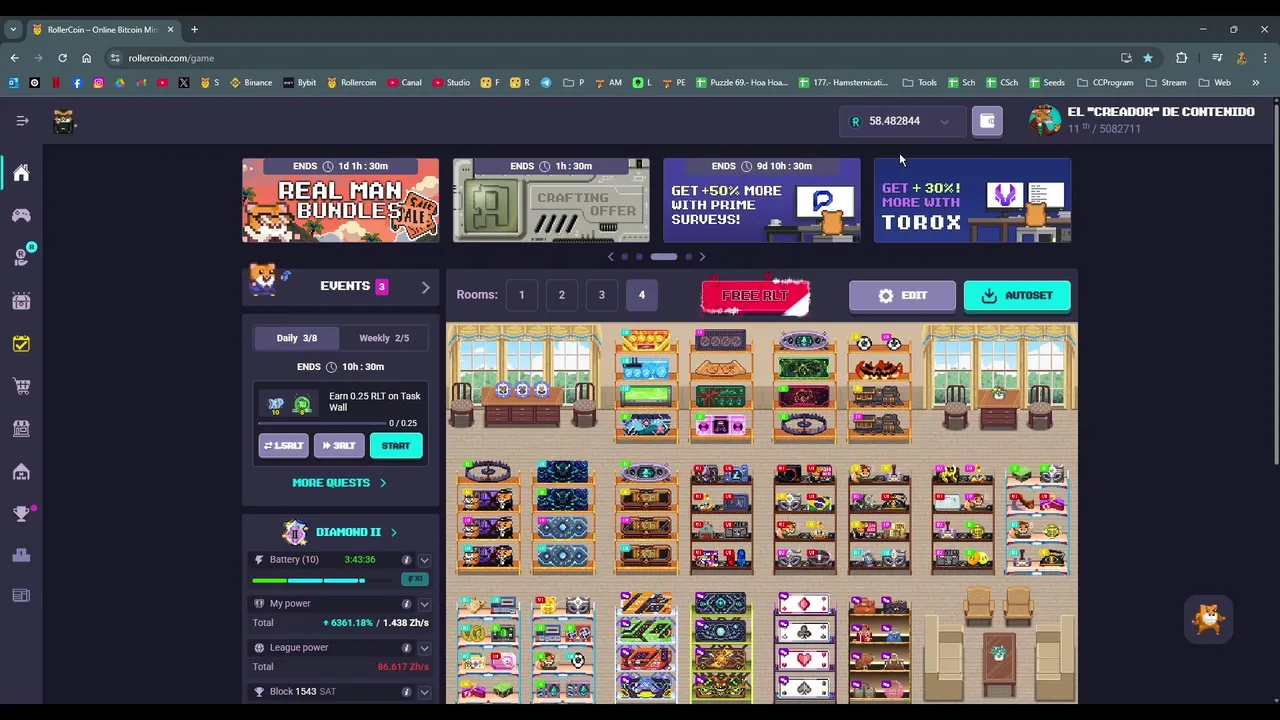Image resolution: width=1280 pixels, height=720 pixels.
Task: Open the hamster chat assistant icon
Action: tap(1208, 619)
